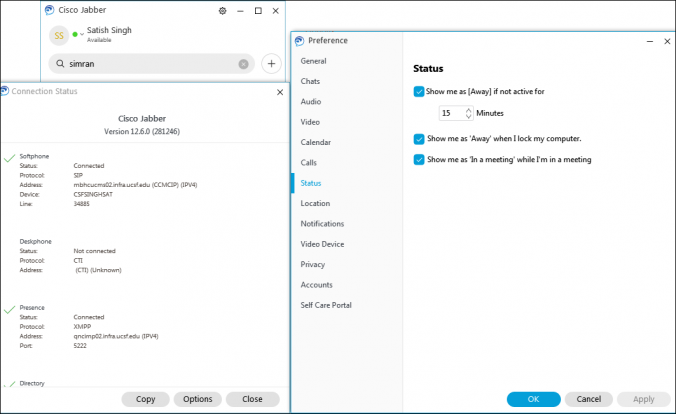Open the Calls preferences tab
Viewport: 676px width, 414px height.
coord(309,163)
